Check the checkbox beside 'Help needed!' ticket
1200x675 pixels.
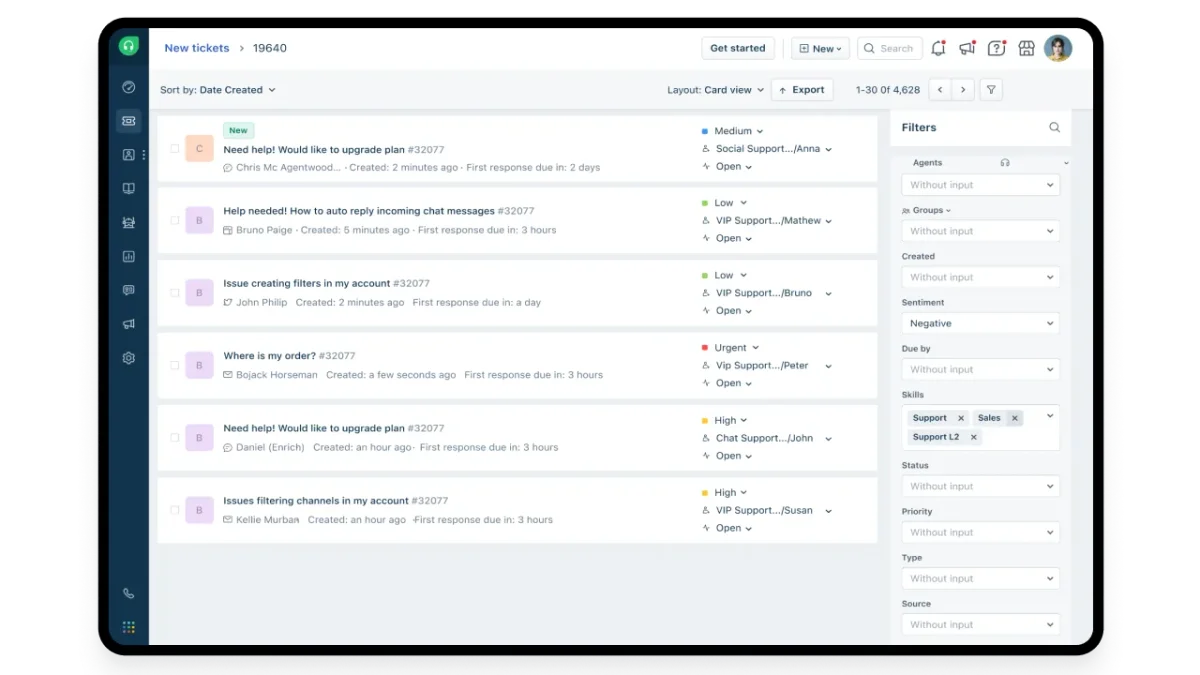(x=174, y=219)
